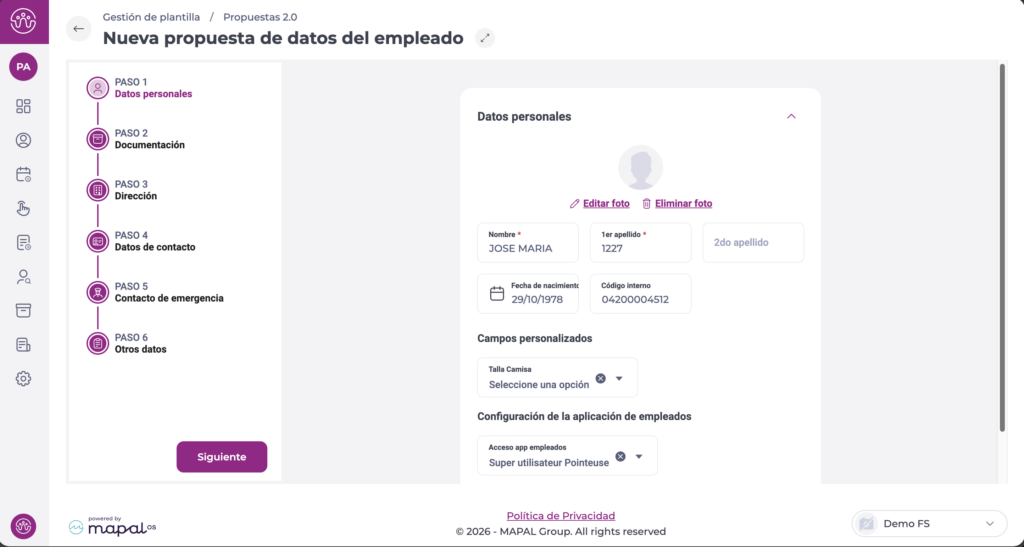Open the dashboard grid icon in sidebar
Screen dimensions: 1024x547
[x=23, y=106]
